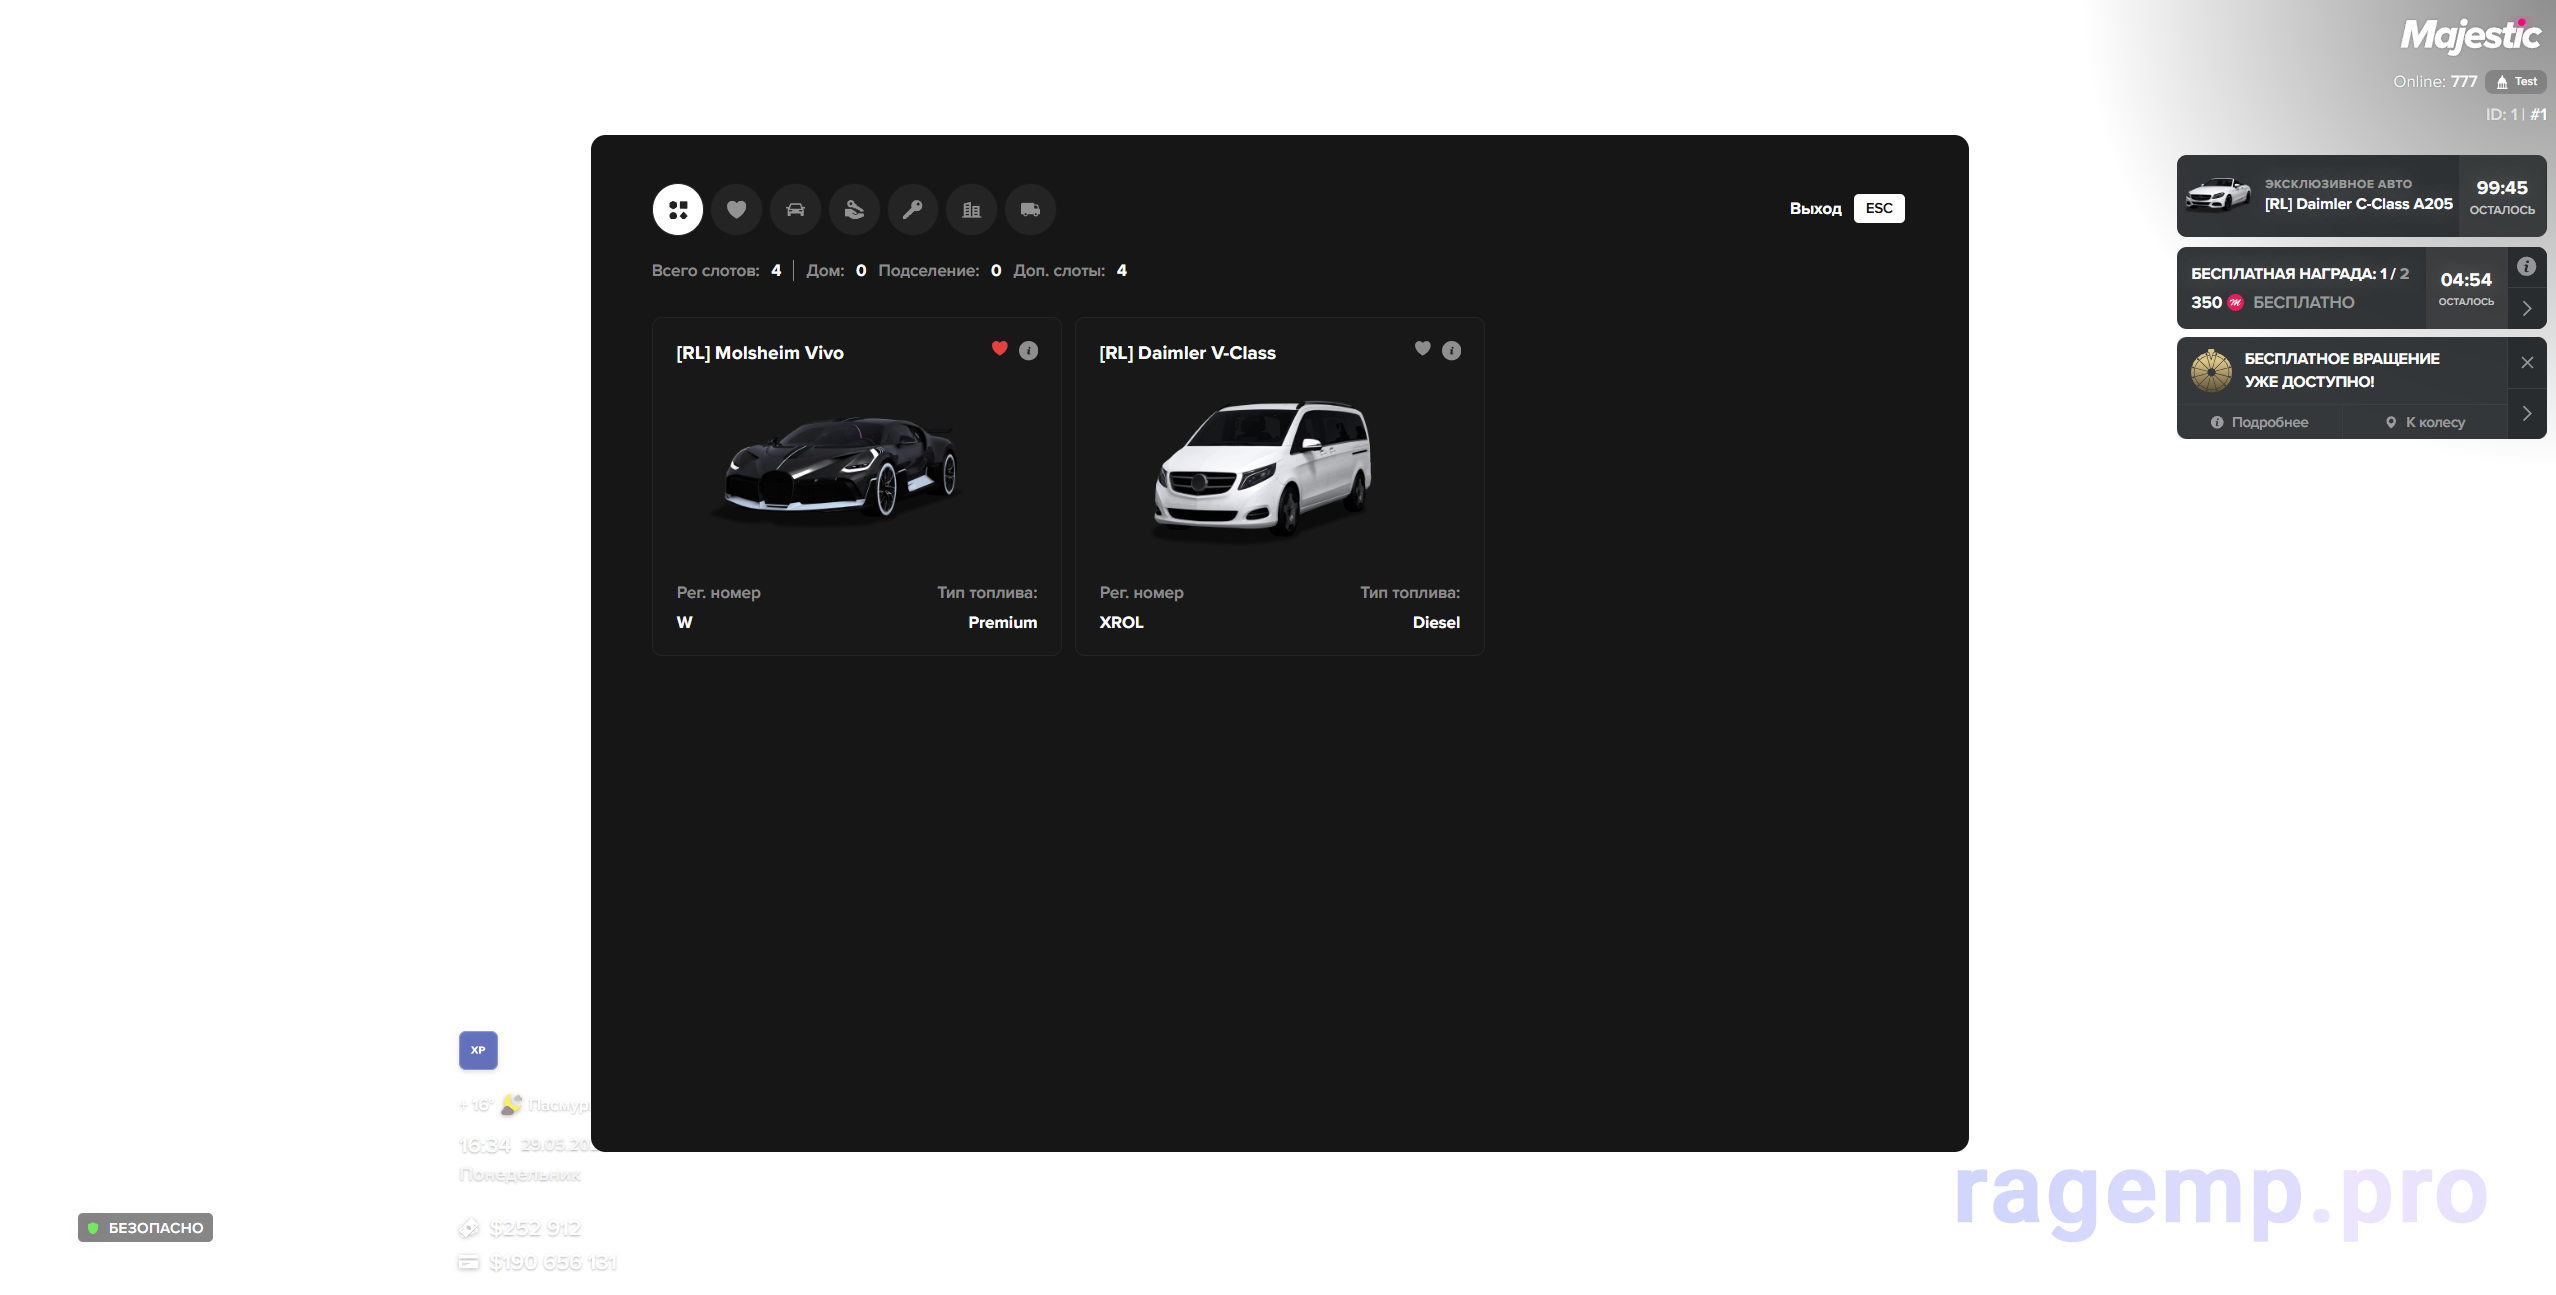
Task: Select the truck category tab
Action: (x=1030, y=209)
